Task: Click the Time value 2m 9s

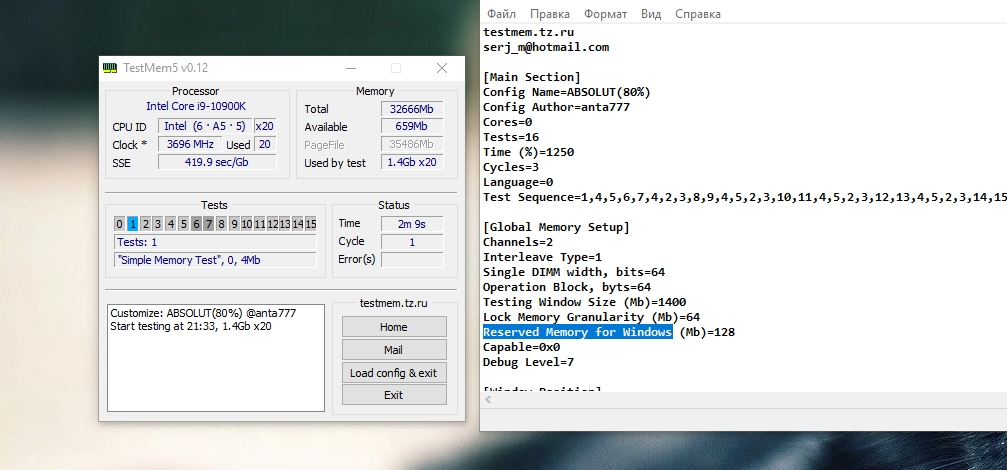Action: 412,223
